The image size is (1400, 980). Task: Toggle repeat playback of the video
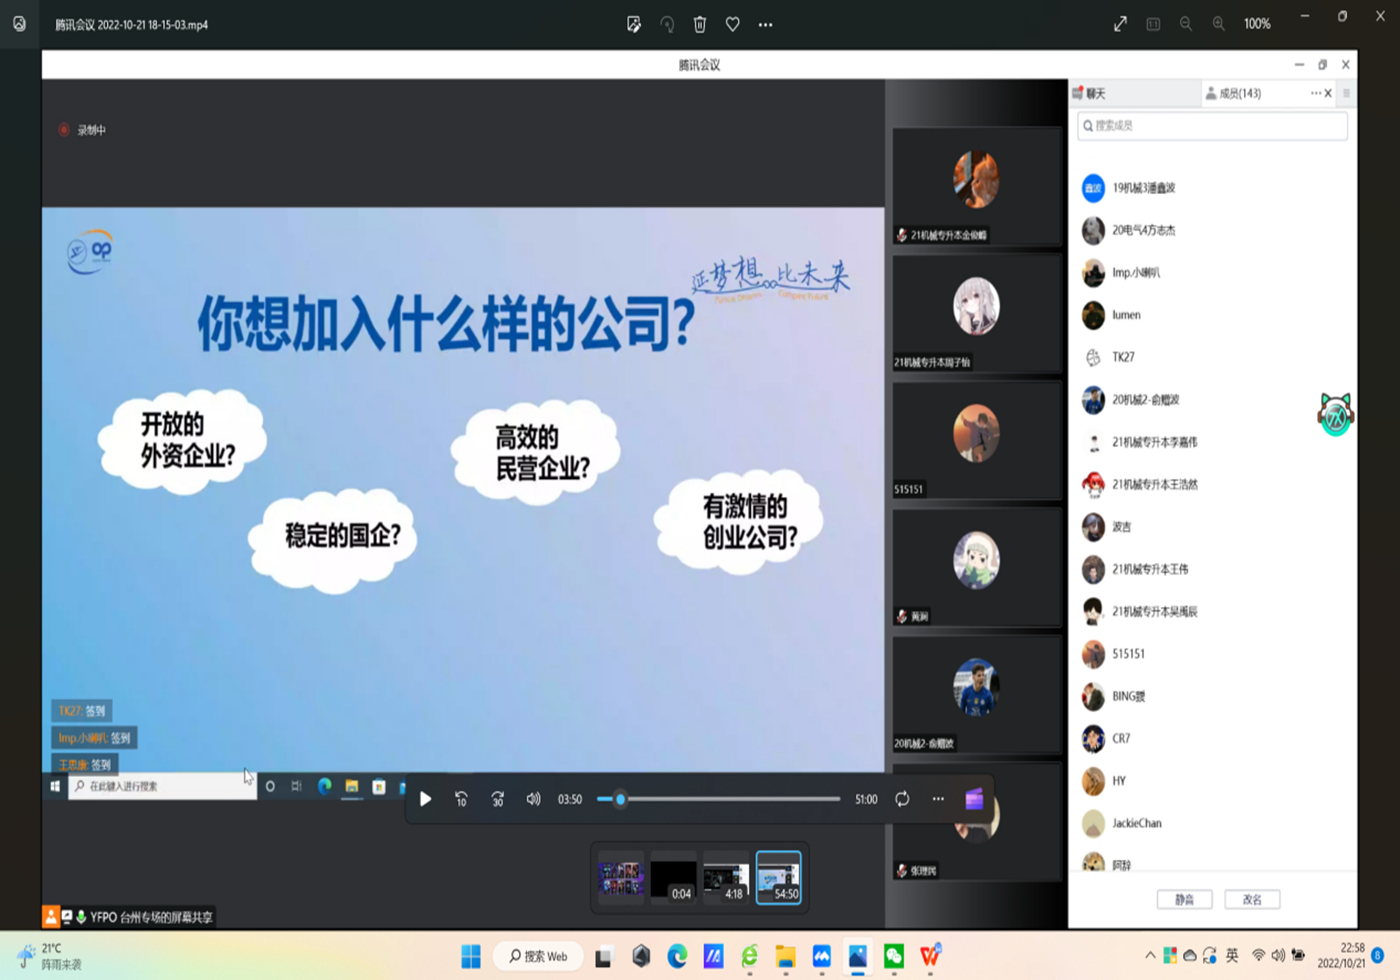tap(902, 799)
